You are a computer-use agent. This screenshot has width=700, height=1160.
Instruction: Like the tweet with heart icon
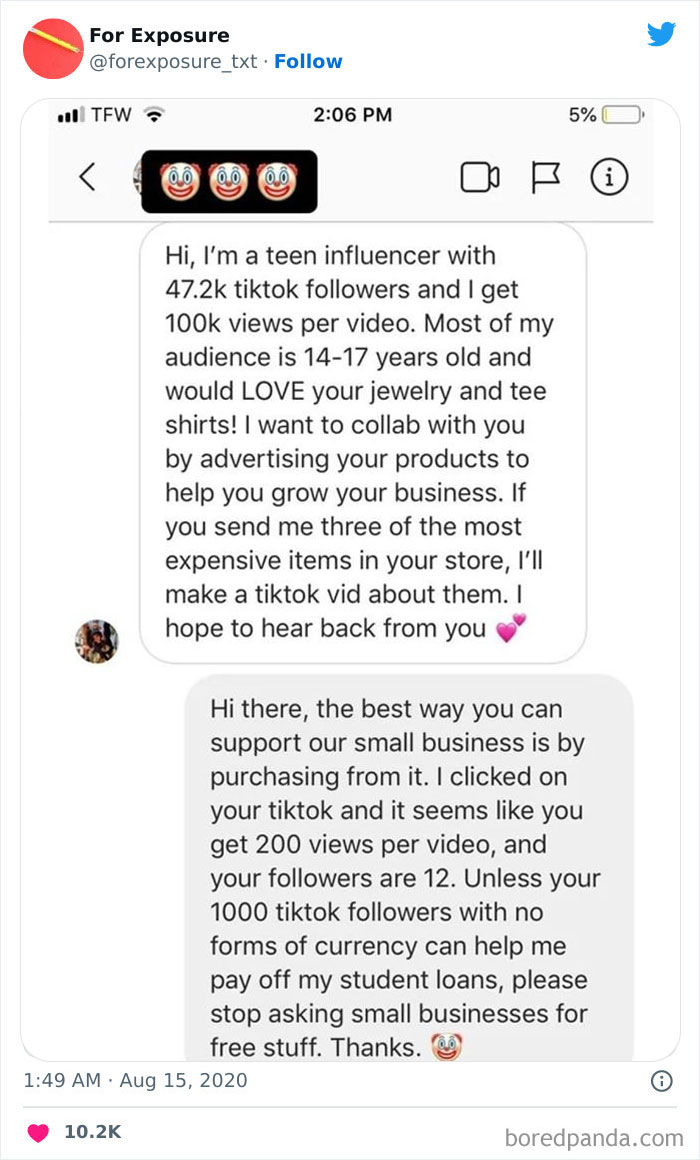pos(38,1132)
